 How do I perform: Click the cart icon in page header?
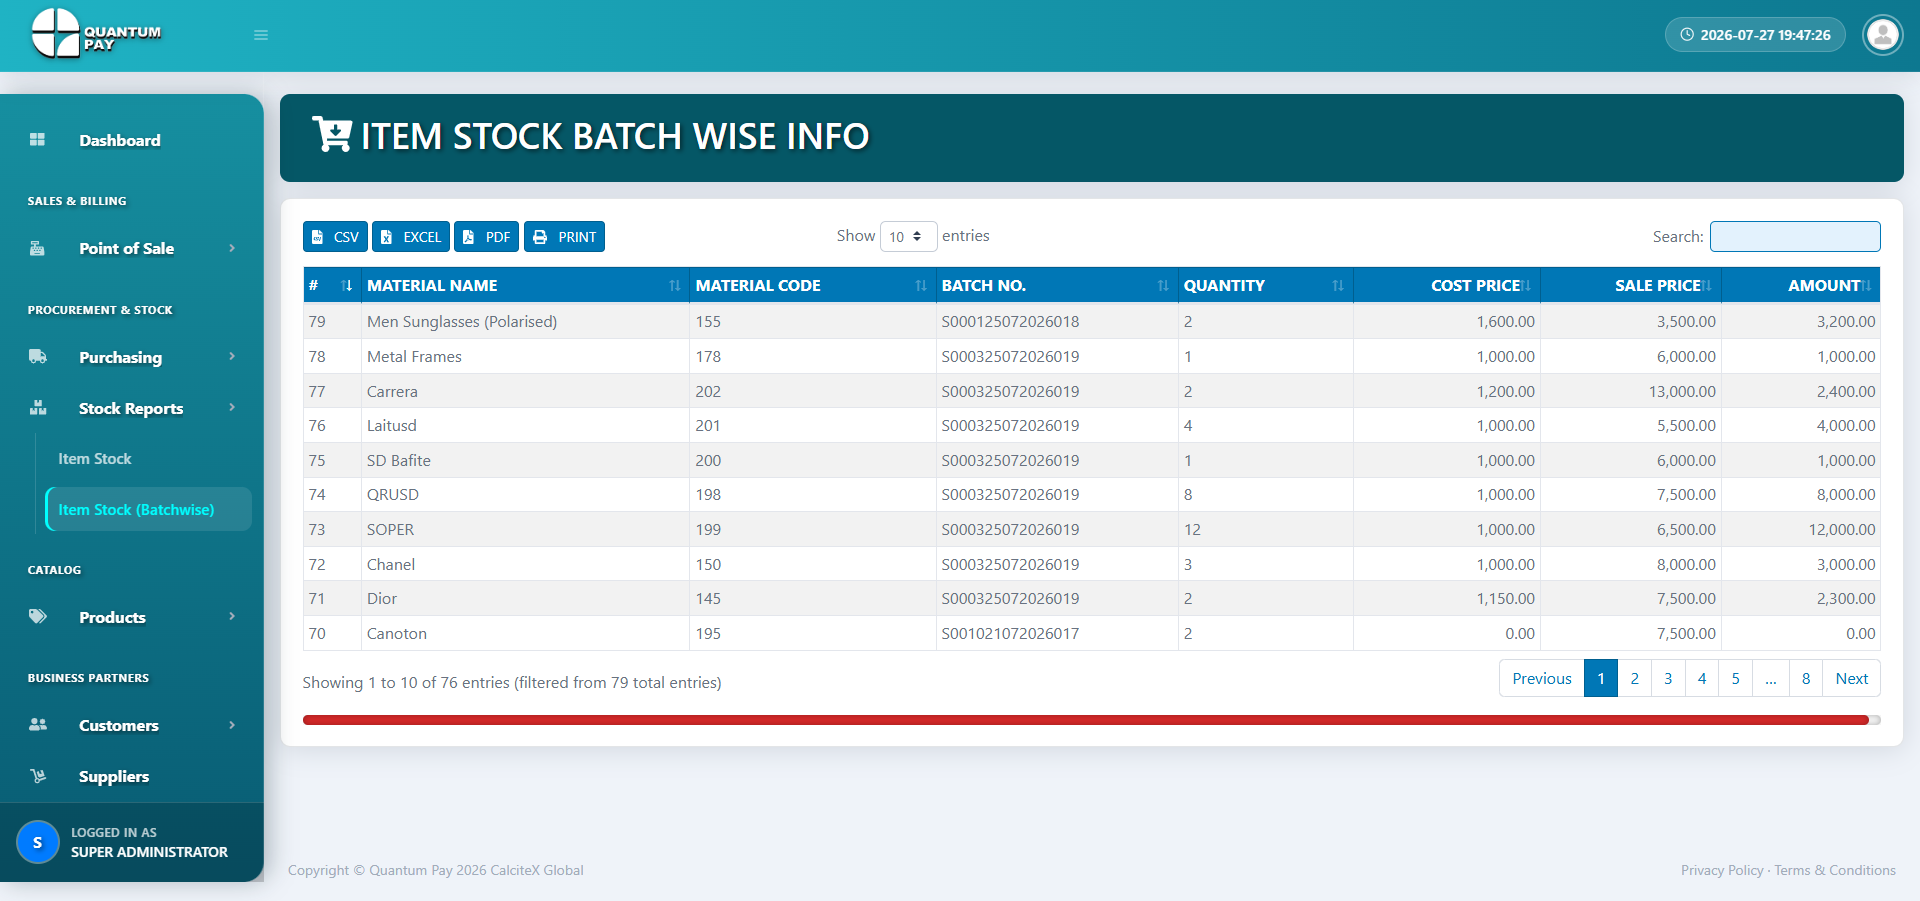point(332,134)
